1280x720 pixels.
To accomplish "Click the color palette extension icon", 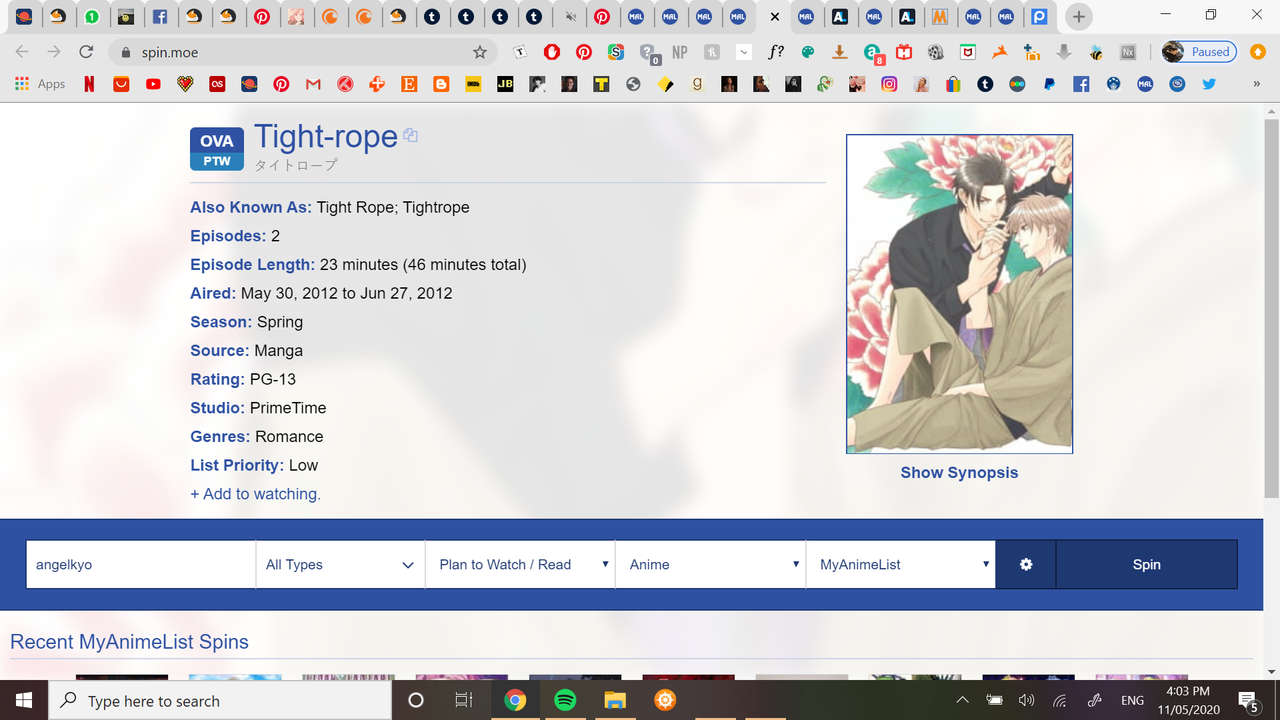I will [808, 52].
